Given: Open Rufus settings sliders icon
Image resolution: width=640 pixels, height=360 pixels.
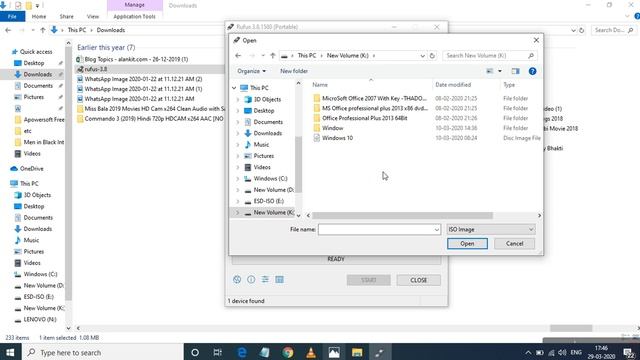Looking at the screenshot, I should (265, 280).
